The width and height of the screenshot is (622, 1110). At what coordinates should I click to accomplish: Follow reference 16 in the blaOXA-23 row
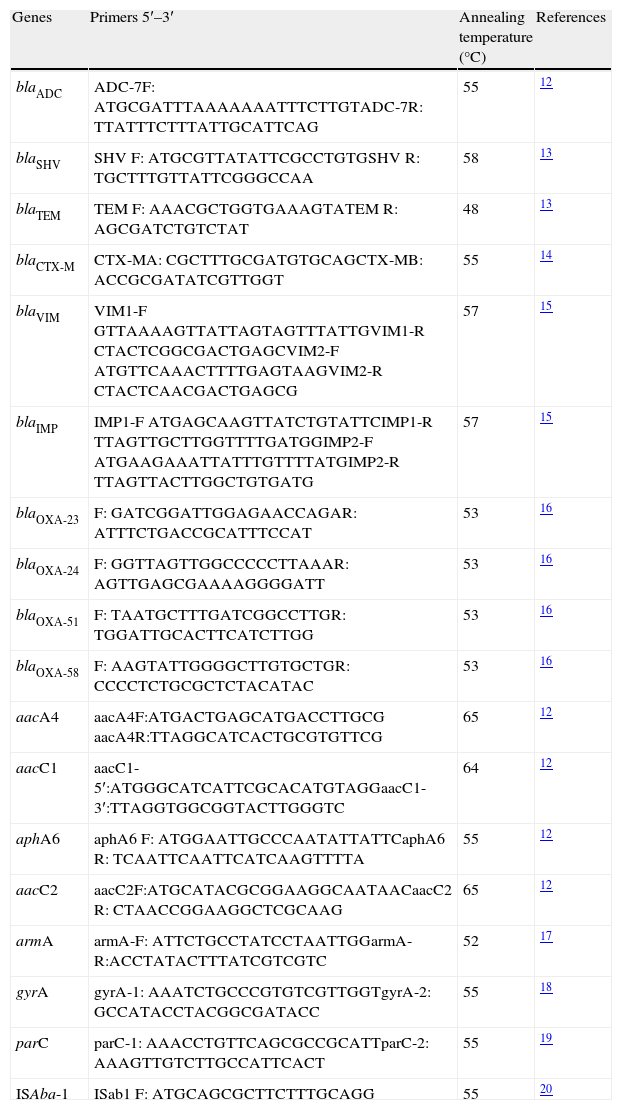546,509
